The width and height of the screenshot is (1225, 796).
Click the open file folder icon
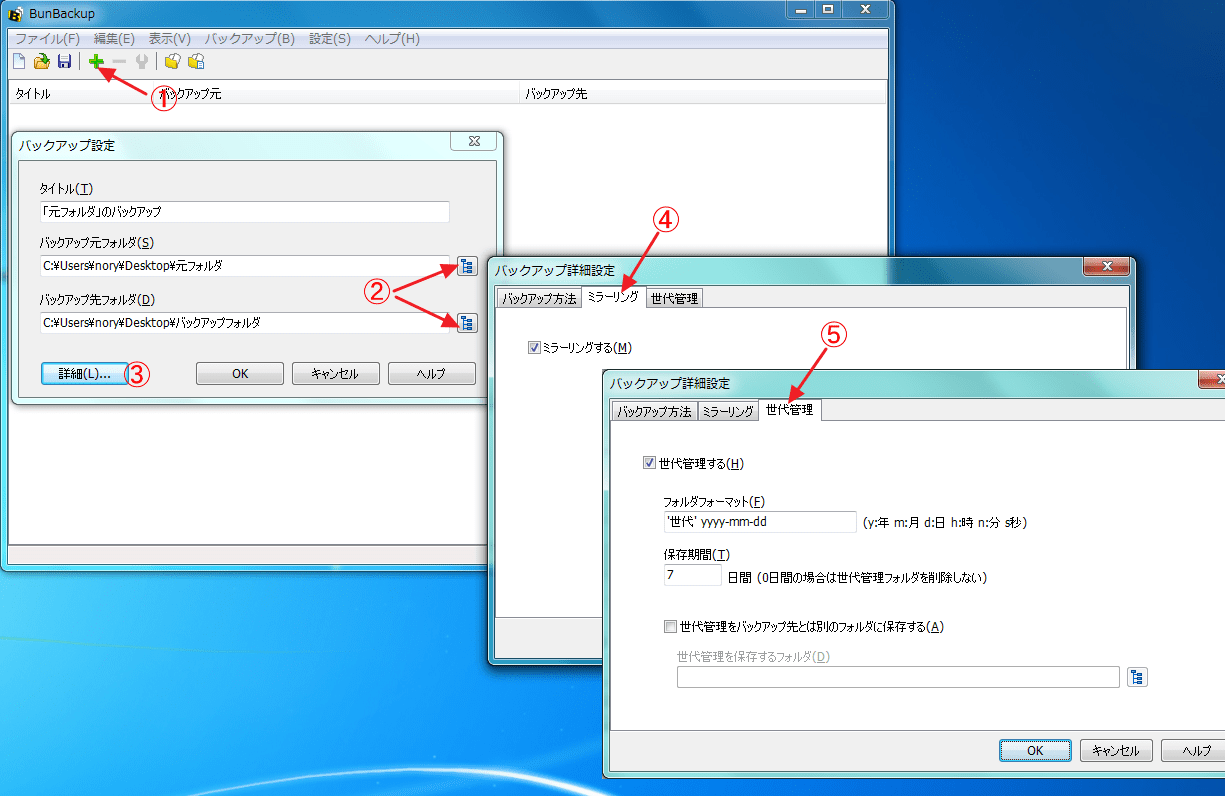pos(41,62)
